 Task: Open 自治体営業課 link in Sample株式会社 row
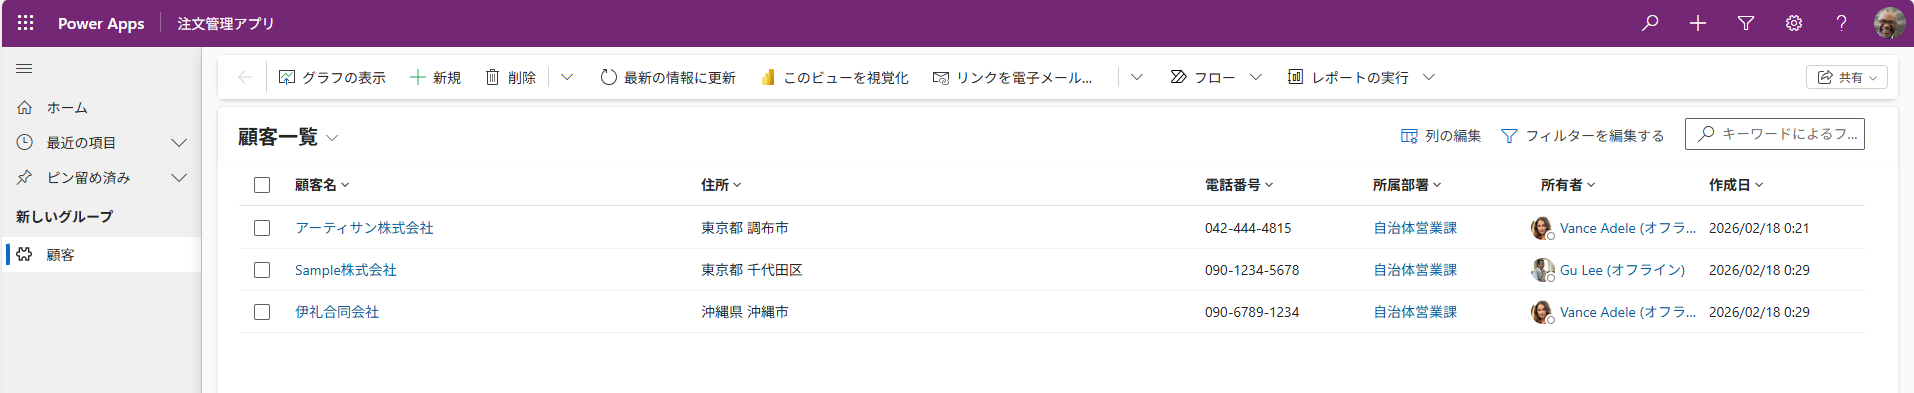(x=1415, y=270)
